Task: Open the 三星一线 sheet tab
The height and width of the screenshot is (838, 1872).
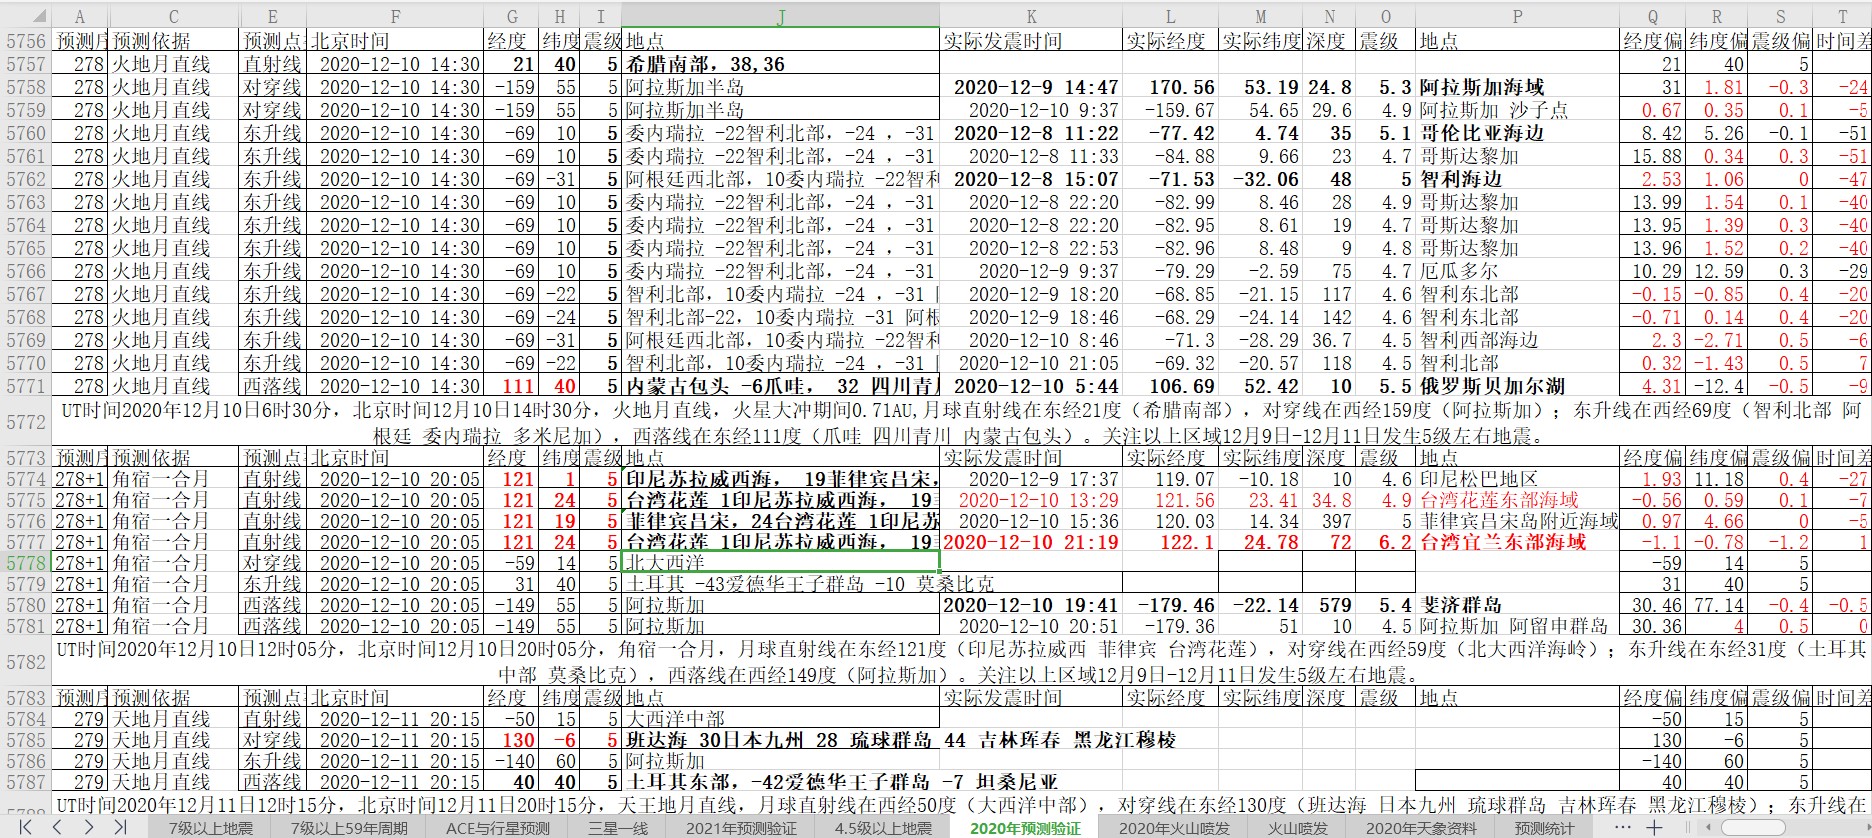Action: (618, 828)
